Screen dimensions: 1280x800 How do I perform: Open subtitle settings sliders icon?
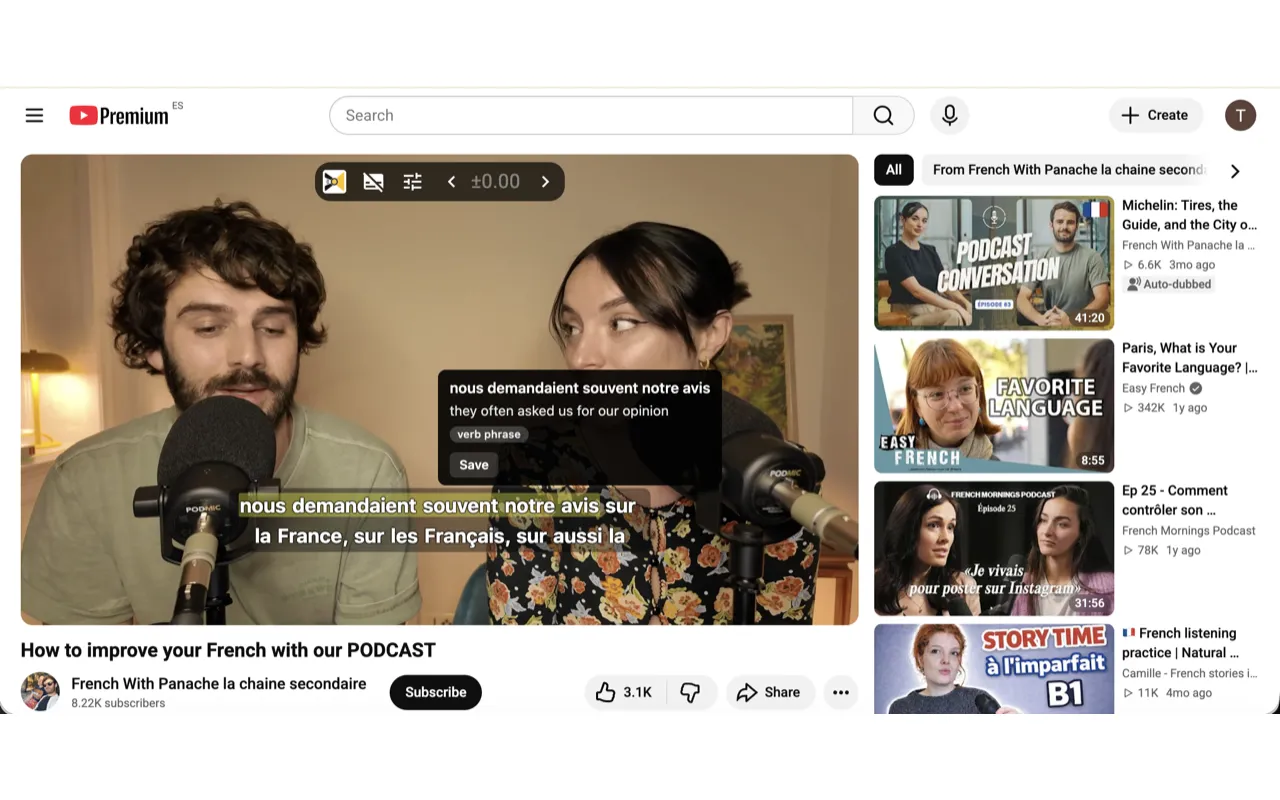(412, 181)
